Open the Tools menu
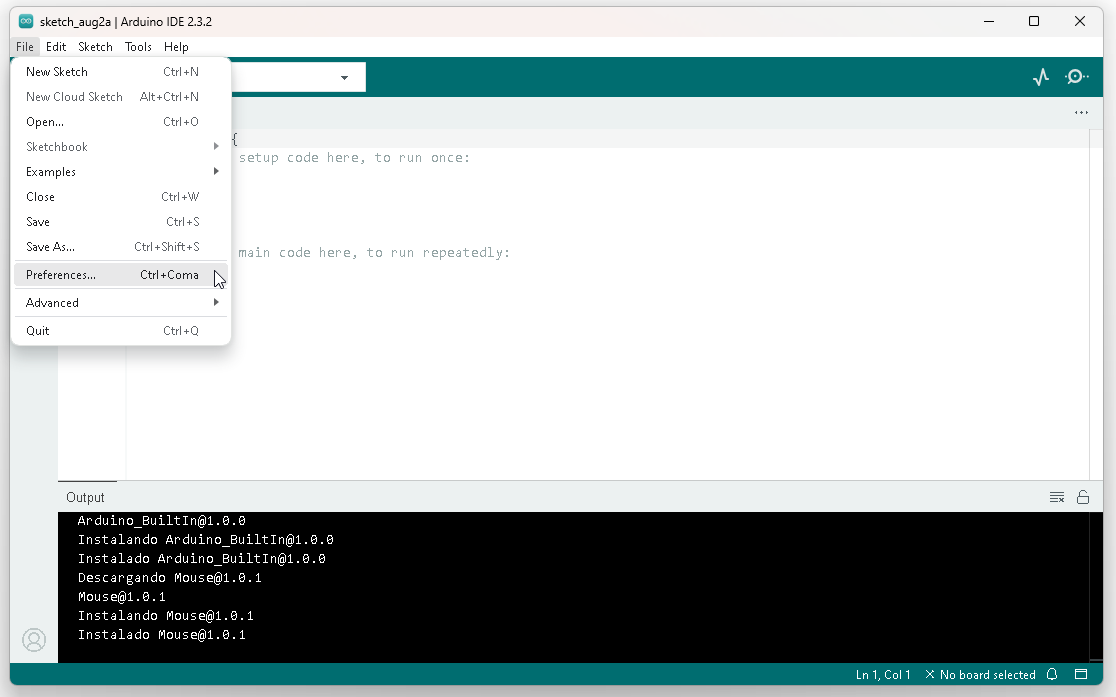Screen dimensions: 1116x697 click(x=138, y=46)
